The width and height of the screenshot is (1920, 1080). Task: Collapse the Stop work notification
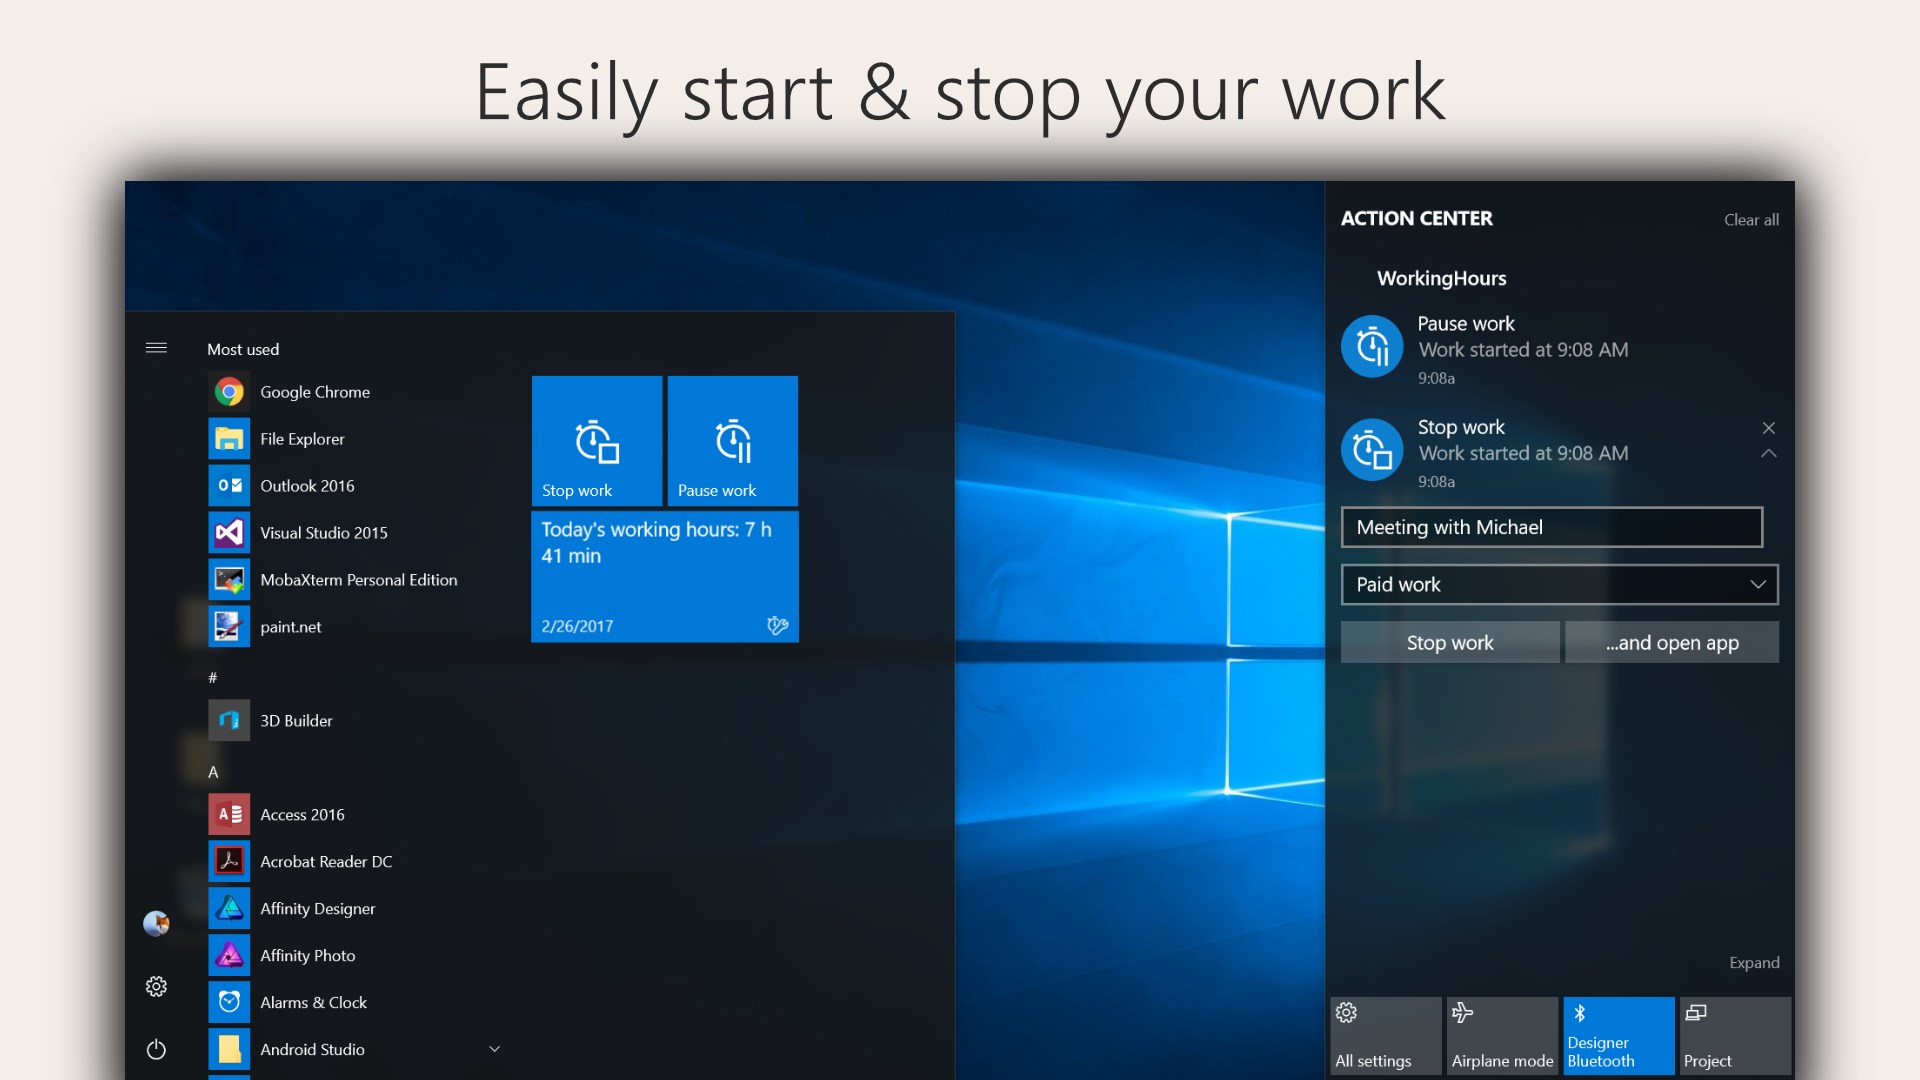pyautogui.click(x=1769, y=453)
